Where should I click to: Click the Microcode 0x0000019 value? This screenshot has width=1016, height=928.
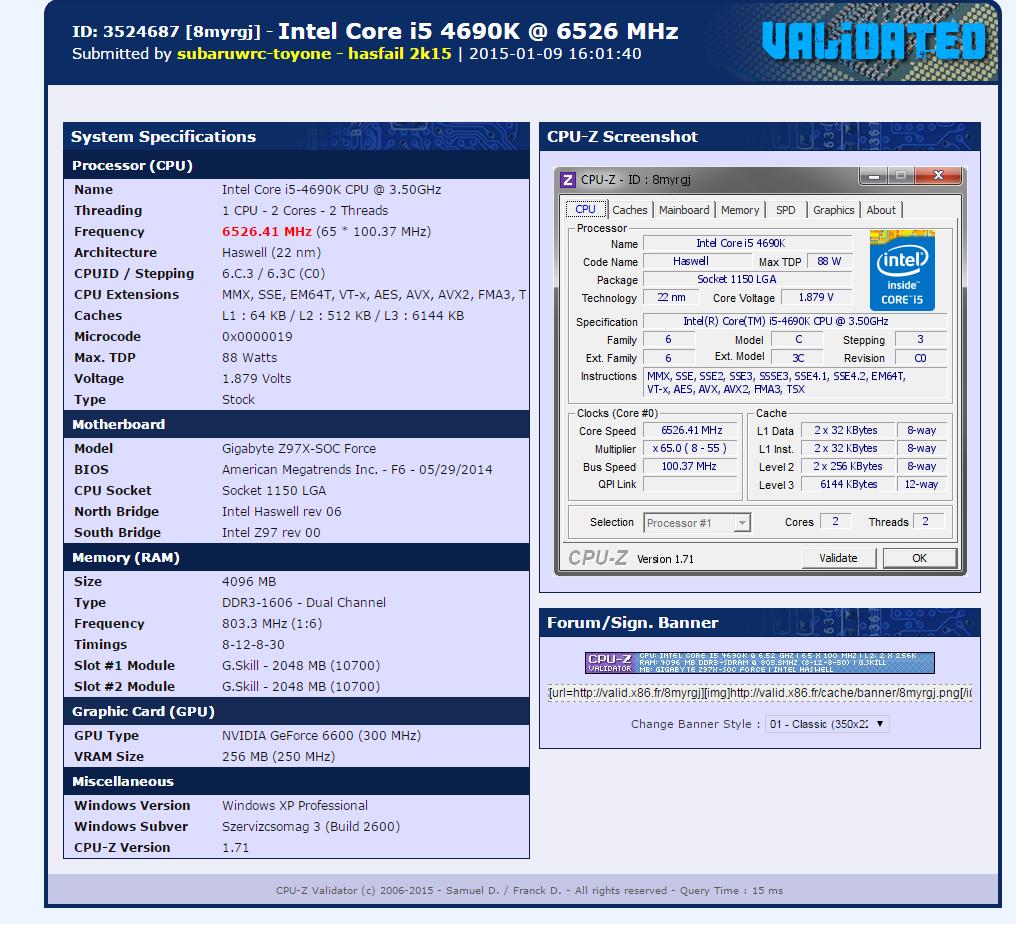click(257, 337)
